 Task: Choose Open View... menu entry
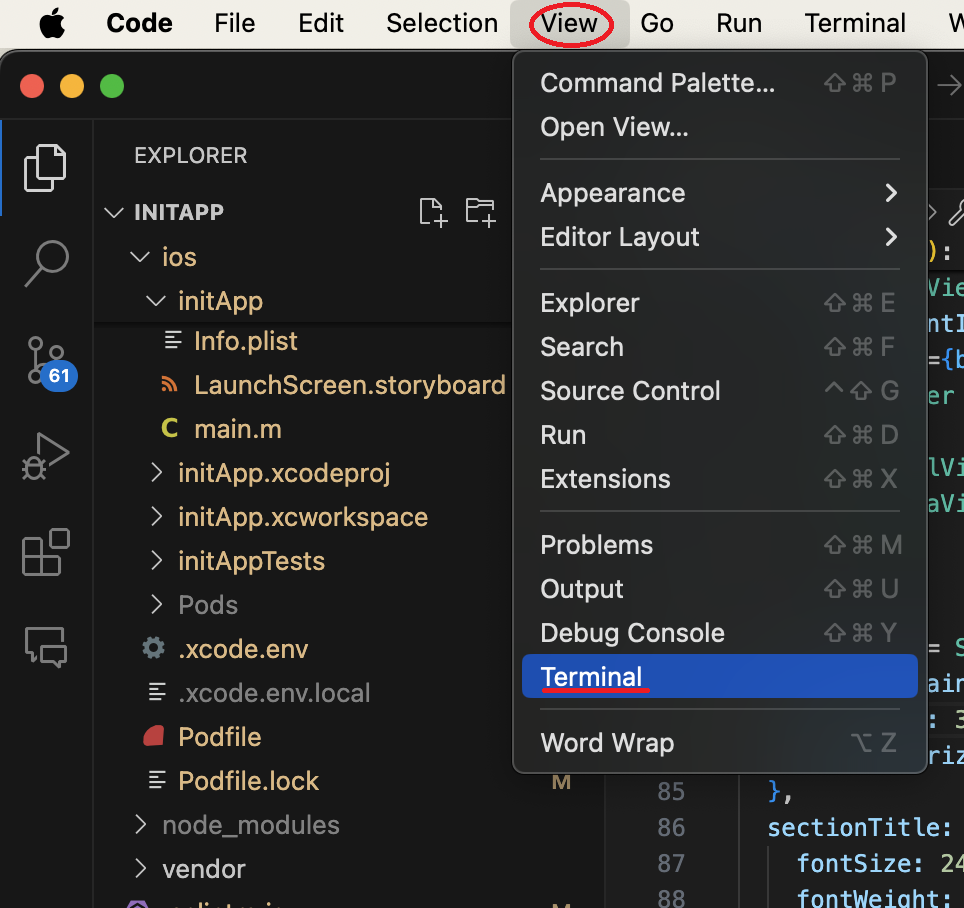click(x=719, y=127)
